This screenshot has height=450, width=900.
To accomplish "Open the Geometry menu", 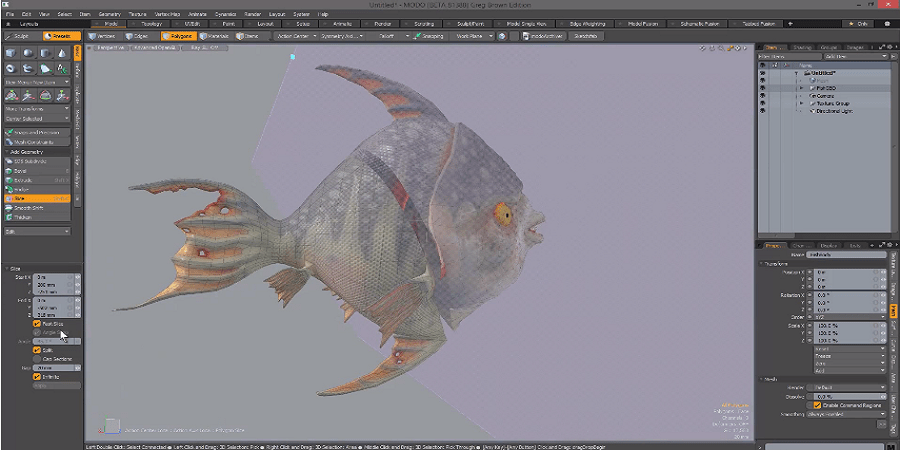I will (x=110, y=14).
